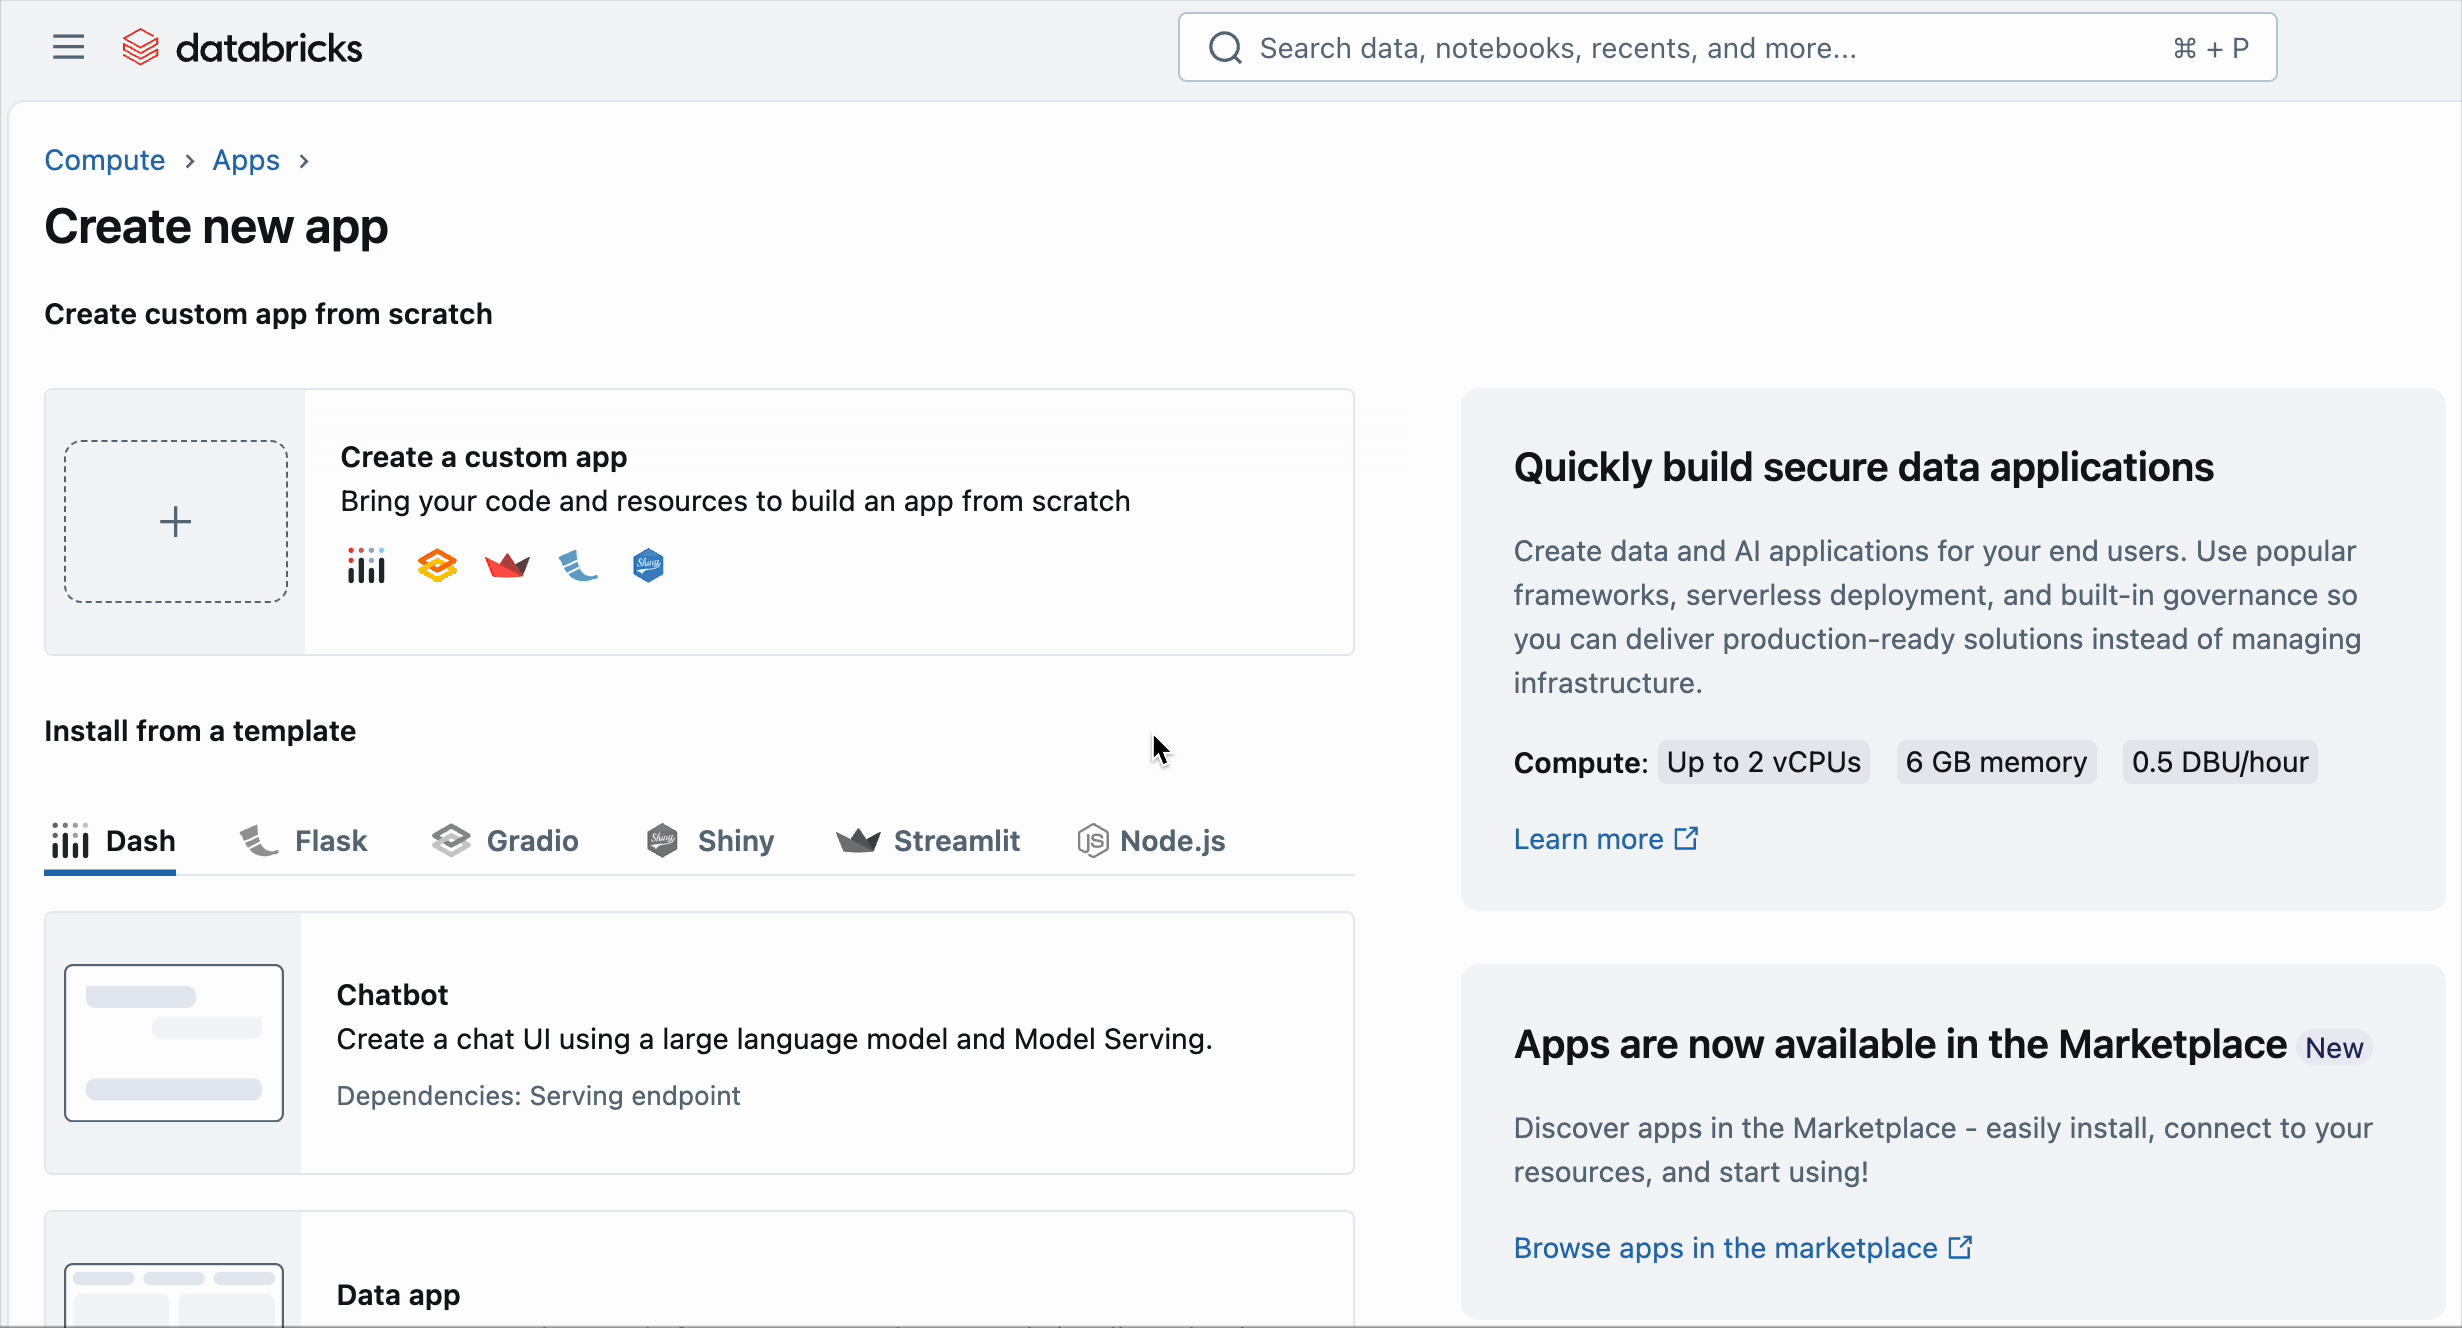Switch to the Flask template tab
The width and height of the screenshot is (2462, 1328).
(304, 841)
